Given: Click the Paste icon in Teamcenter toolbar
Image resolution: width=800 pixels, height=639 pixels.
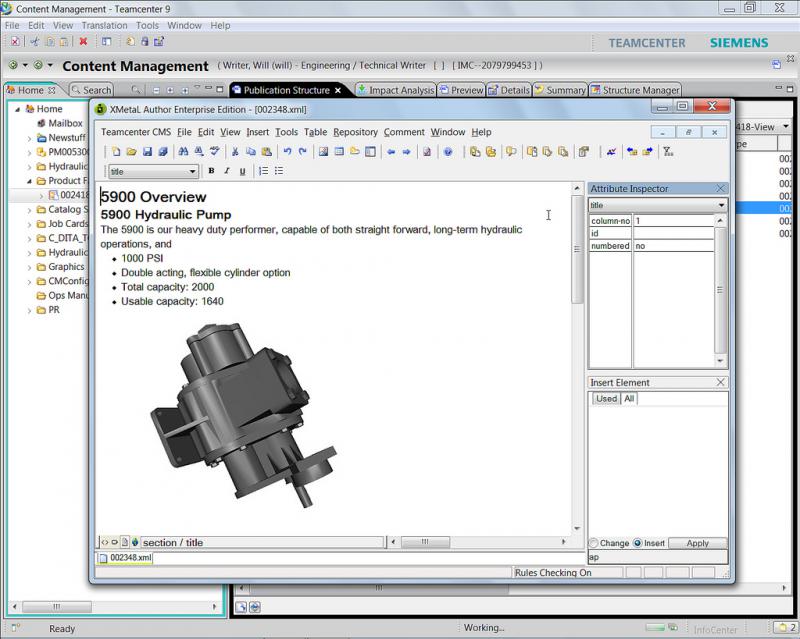Looking at the screenshot, I should [x=64, y=42].
